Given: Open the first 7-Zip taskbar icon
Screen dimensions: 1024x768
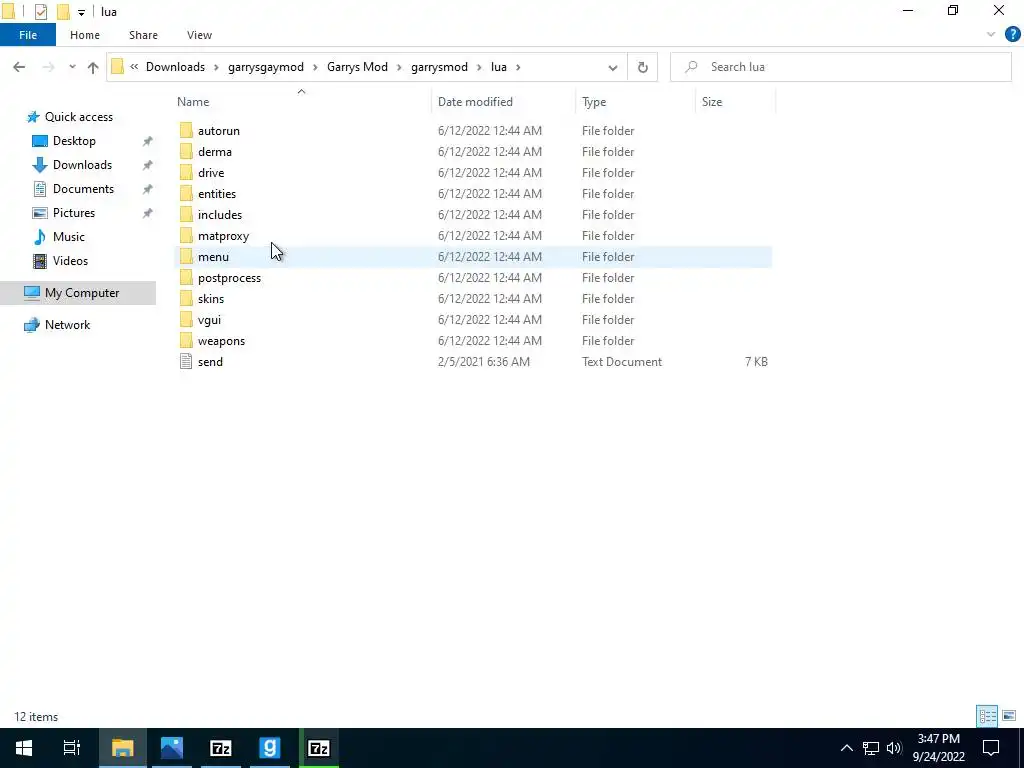Looking at the screenshot, I should [221, 748].
